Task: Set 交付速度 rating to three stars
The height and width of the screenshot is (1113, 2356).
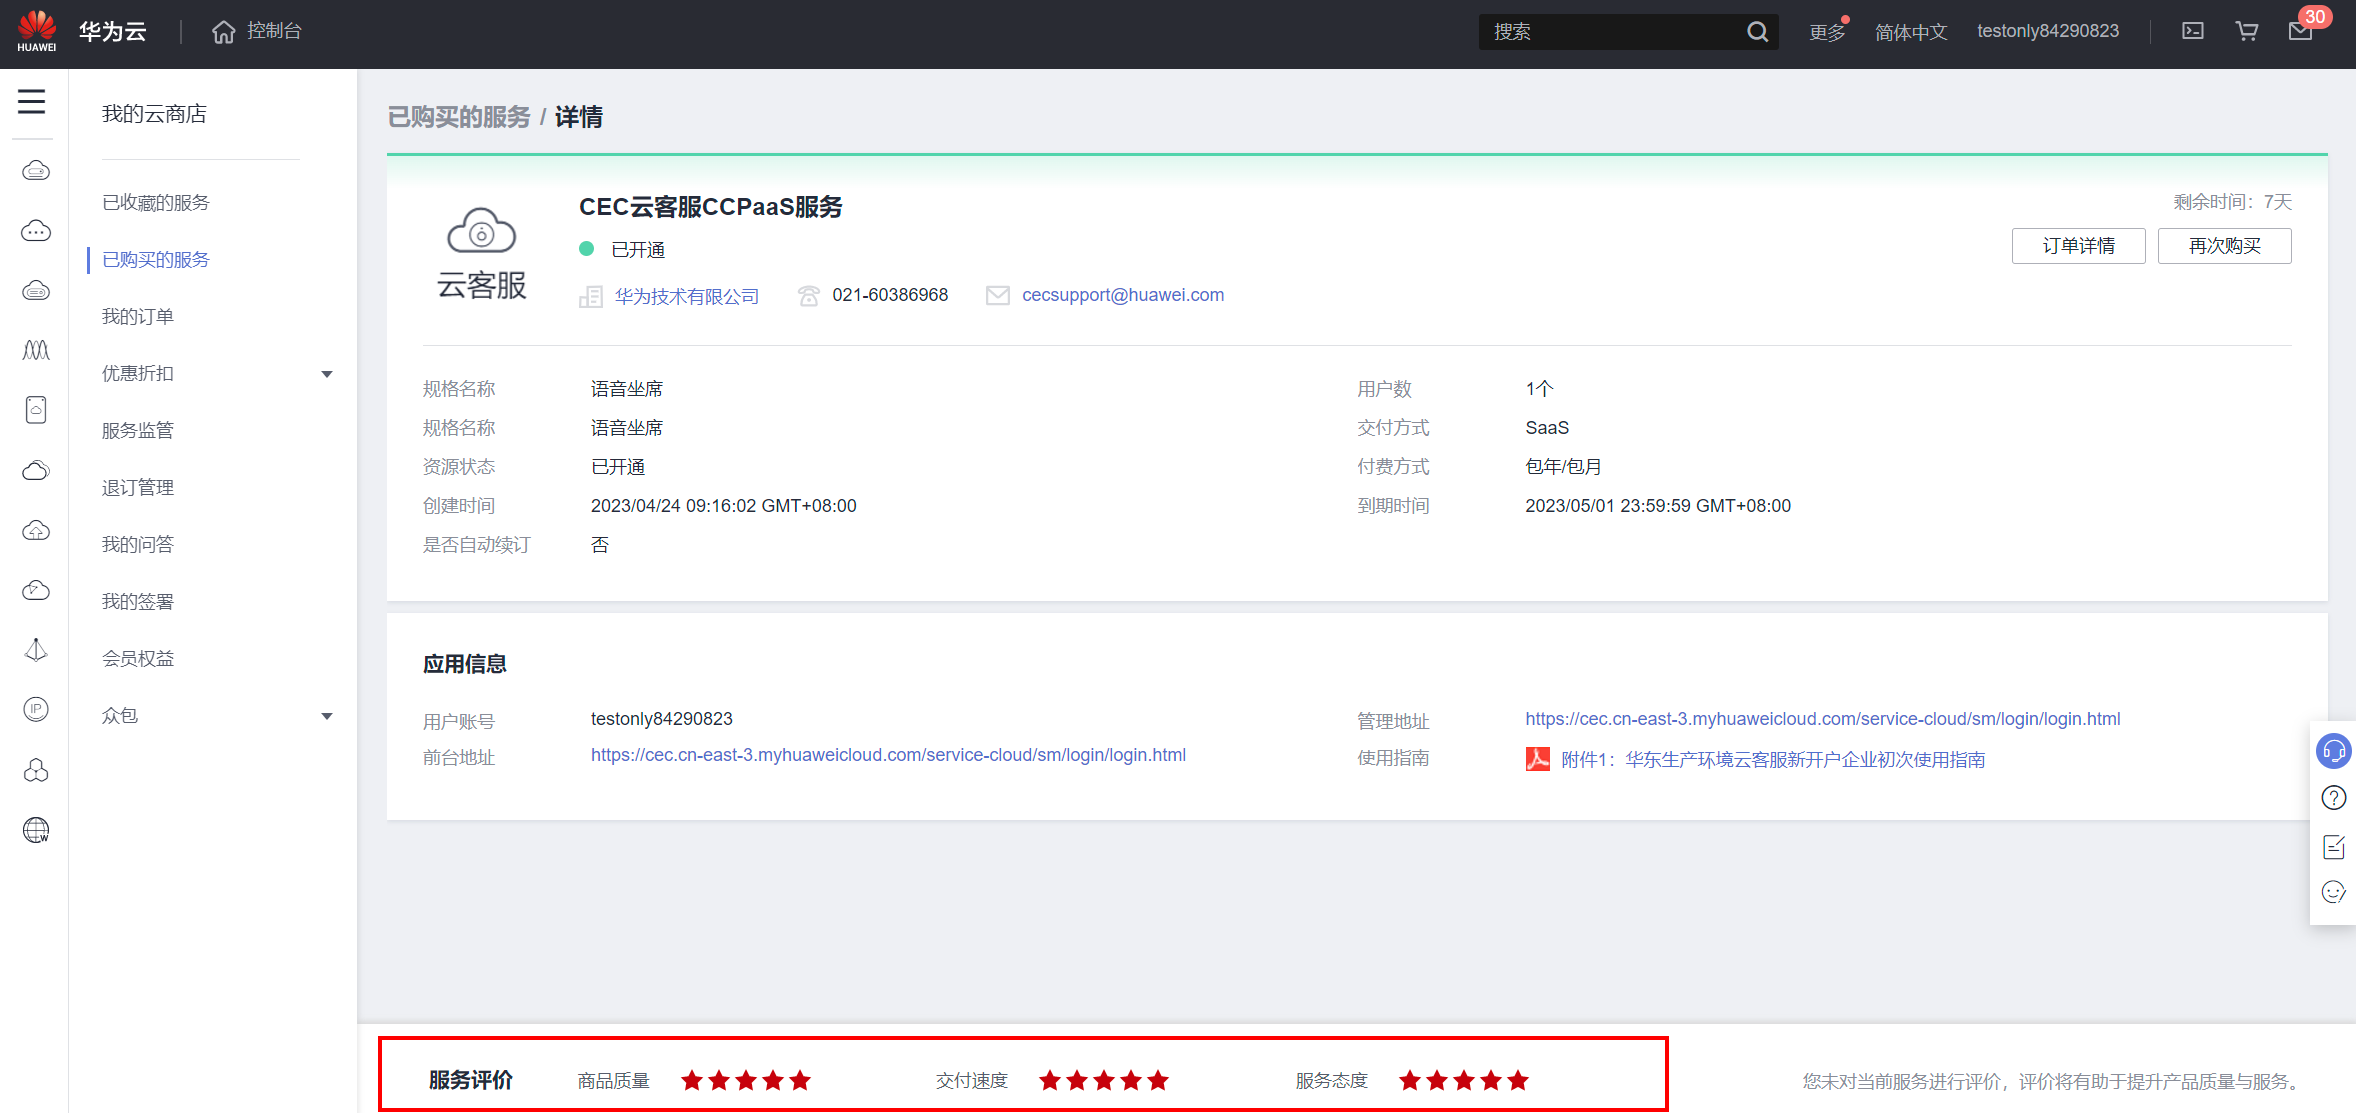Action: [1104, 1080]
